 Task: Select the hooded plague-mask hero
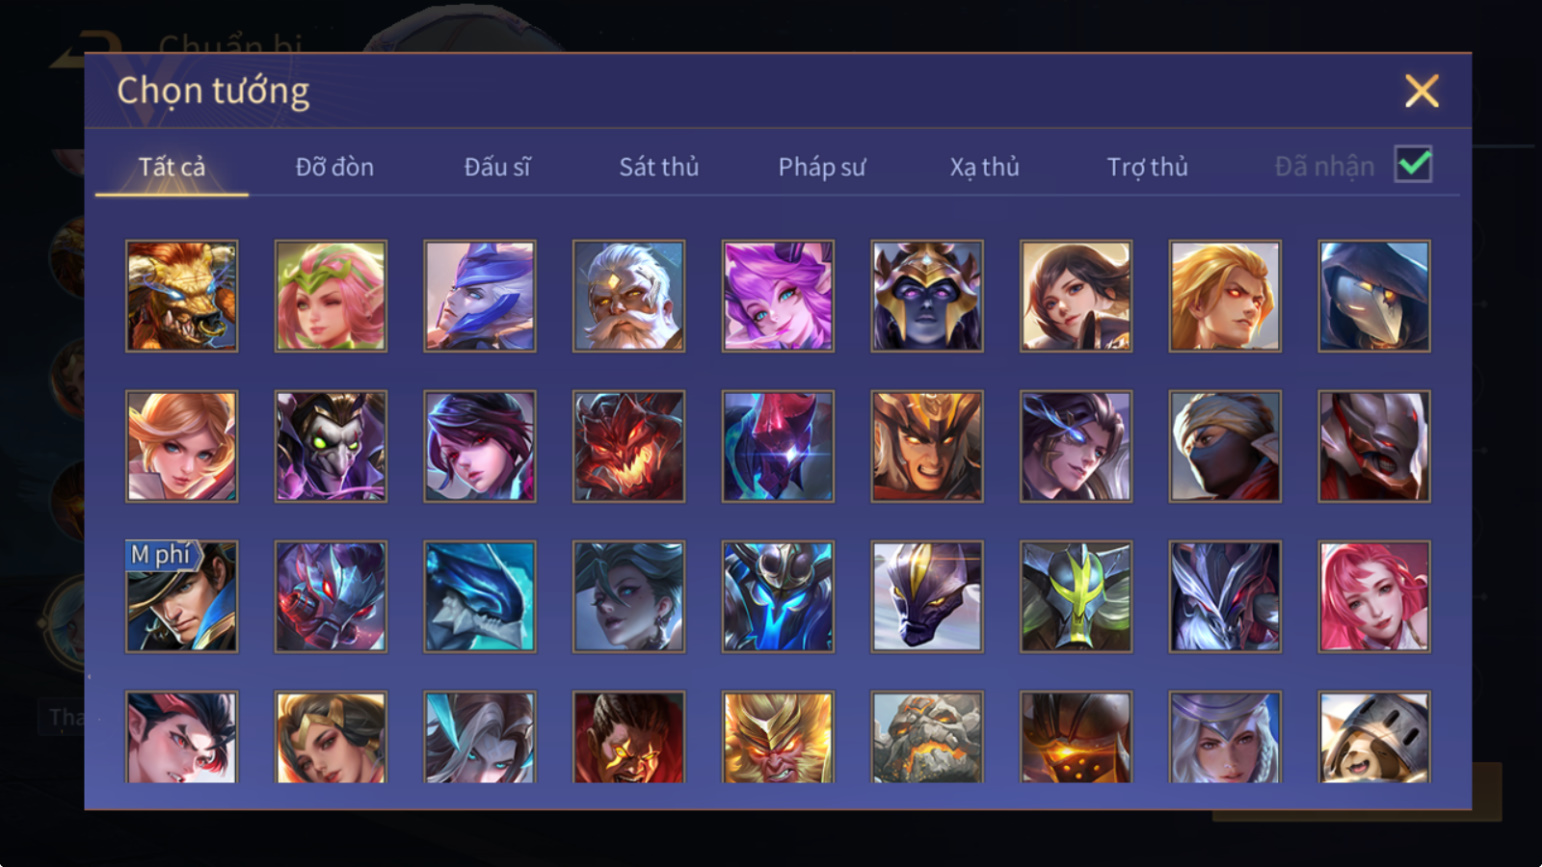tap(1374, 296)
